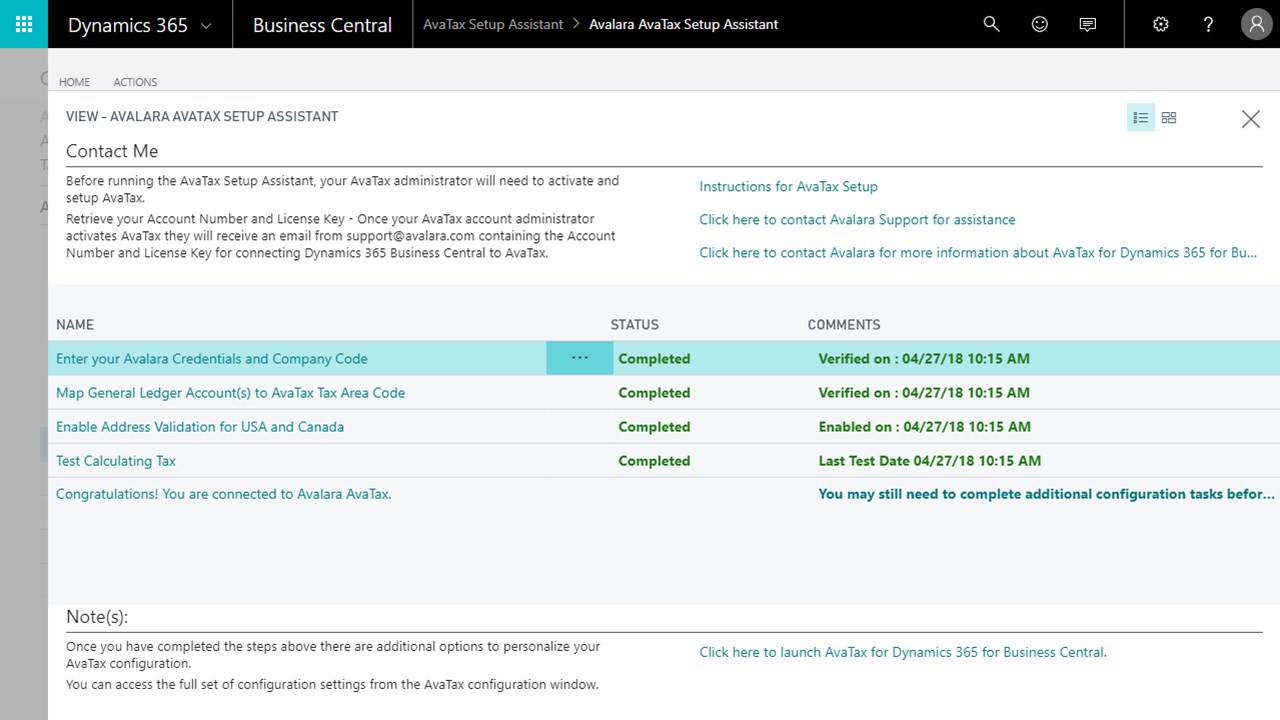Switch to tile view layout
The height and width of the screenshot is (720, 1280).
[x=1169, y=118]
